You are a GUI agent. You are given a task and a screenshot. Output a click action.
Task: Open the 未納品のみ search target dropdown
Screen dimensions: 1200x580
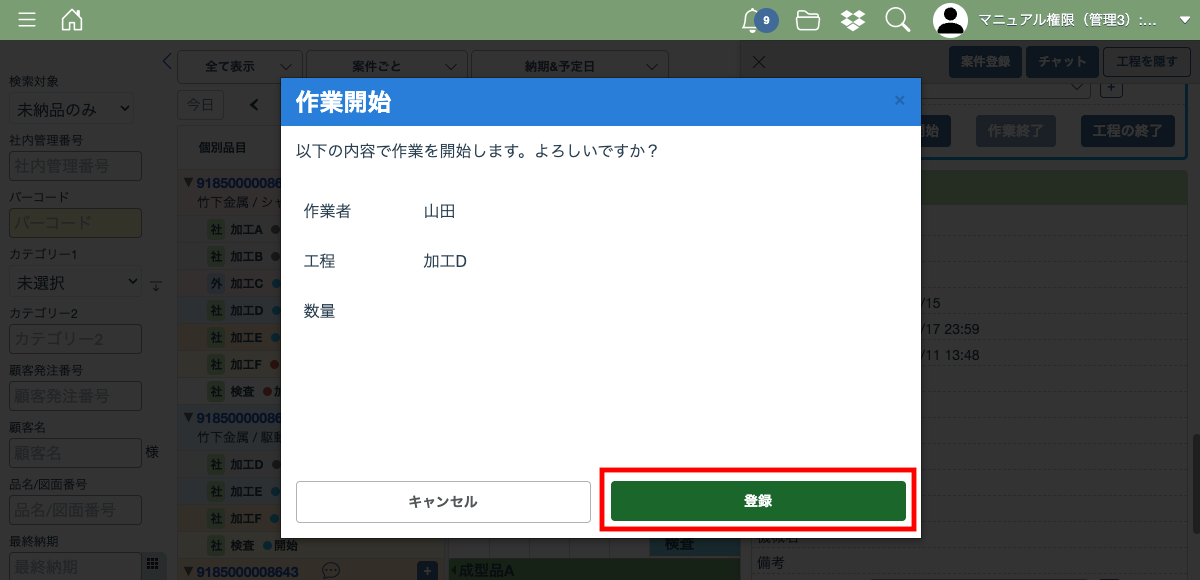click(71, 108)
